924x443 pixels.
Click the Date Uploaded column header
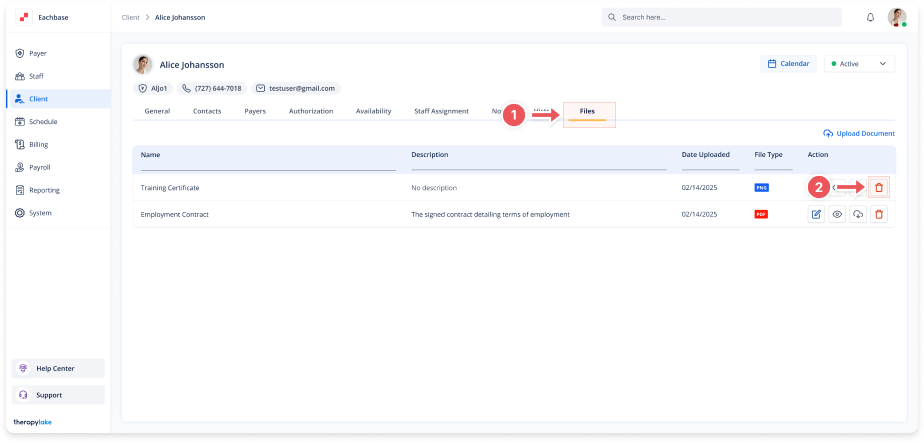tap(706, 155)
